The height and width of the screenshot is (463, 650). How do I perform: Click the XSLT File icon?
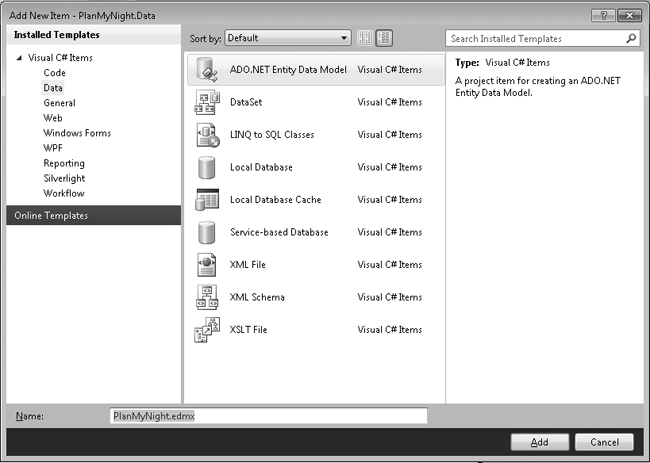[x=207, y=330]
